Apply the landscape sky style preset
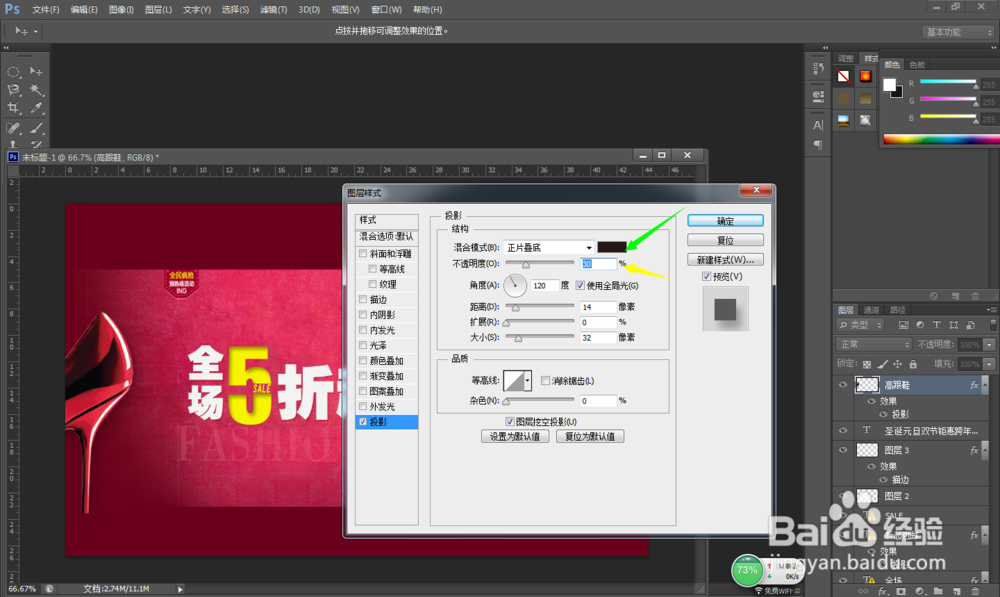The width and height of the screenshot is (1000, 597). (x=844, y=120)
